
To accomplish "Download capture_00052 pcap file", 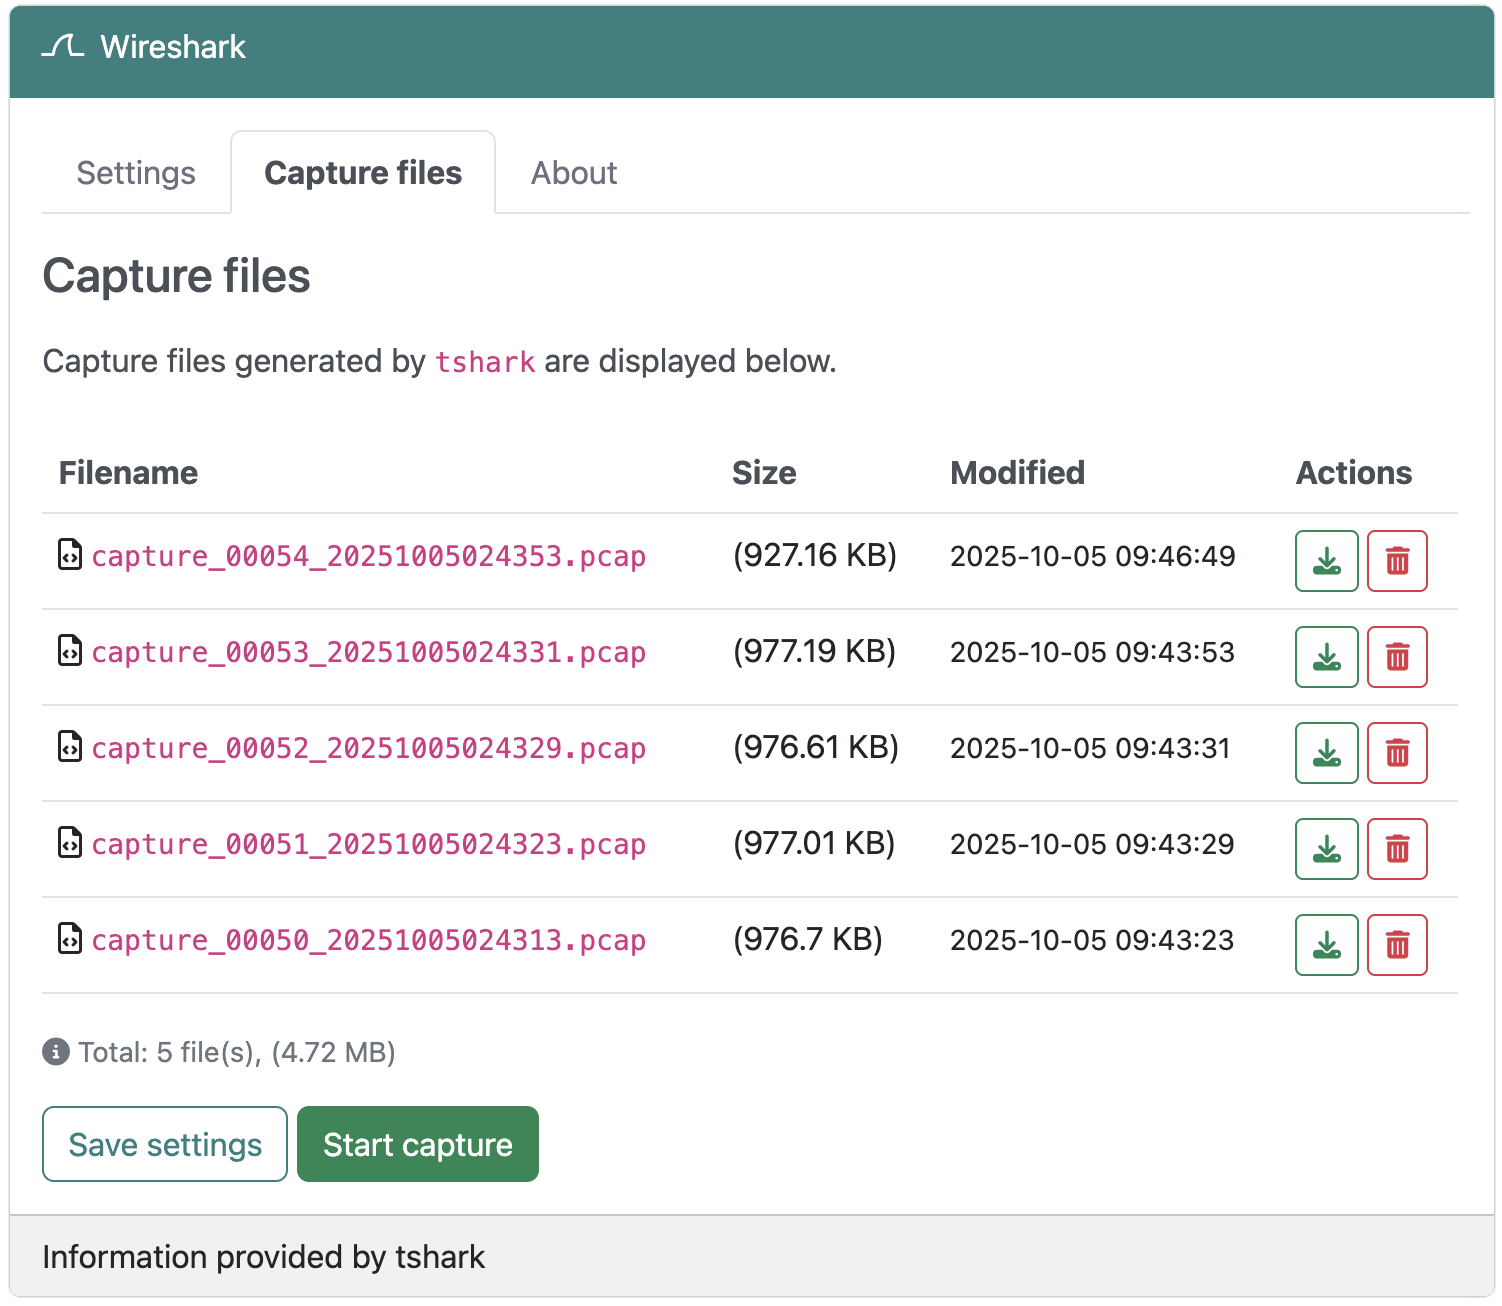I will [x=1326, y=753].
